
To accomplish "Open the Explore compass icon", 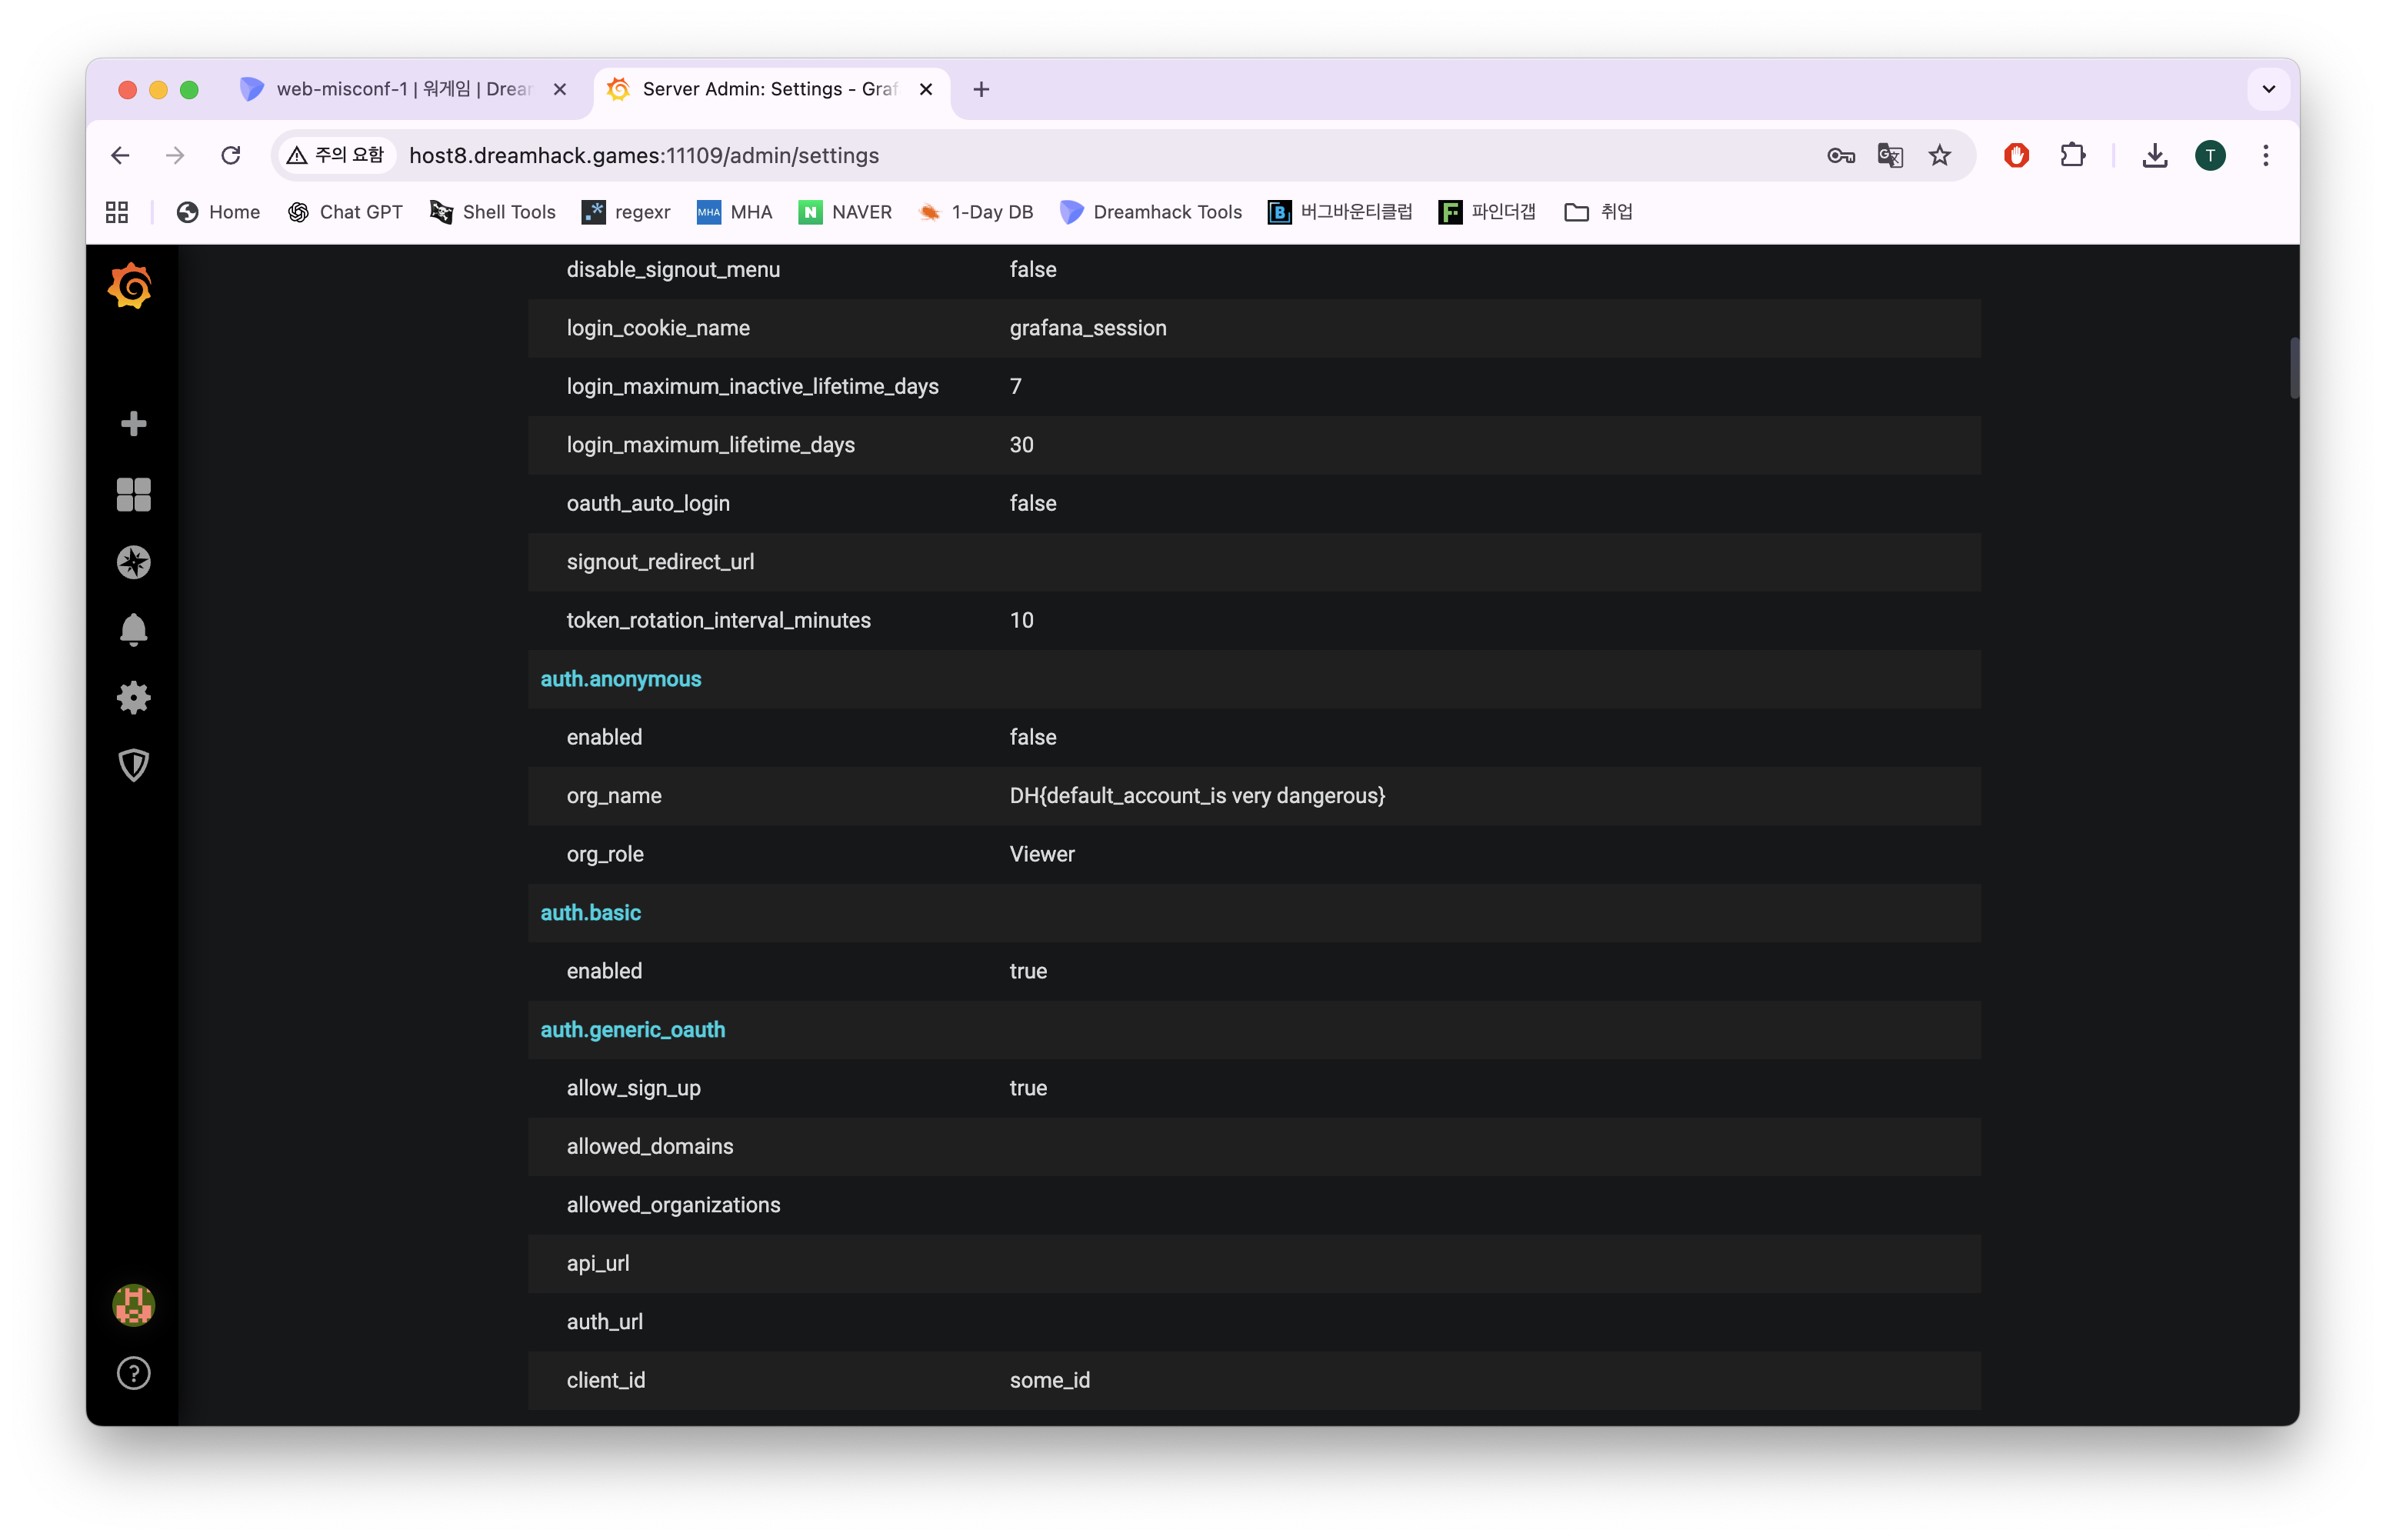I will pos(133,562).
